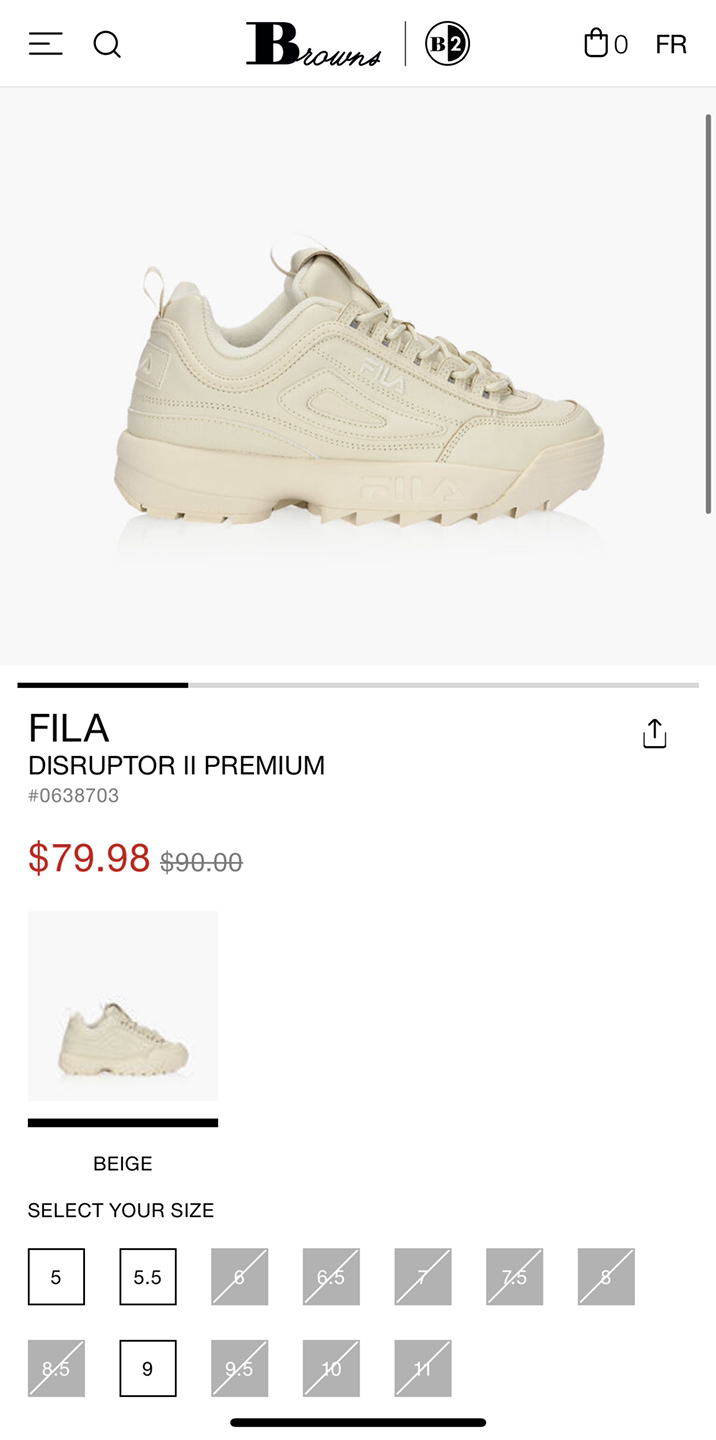Choose unavailable size 7.5
Viewport: 716px width, 1440px height.
click(x=515, y=1277)
